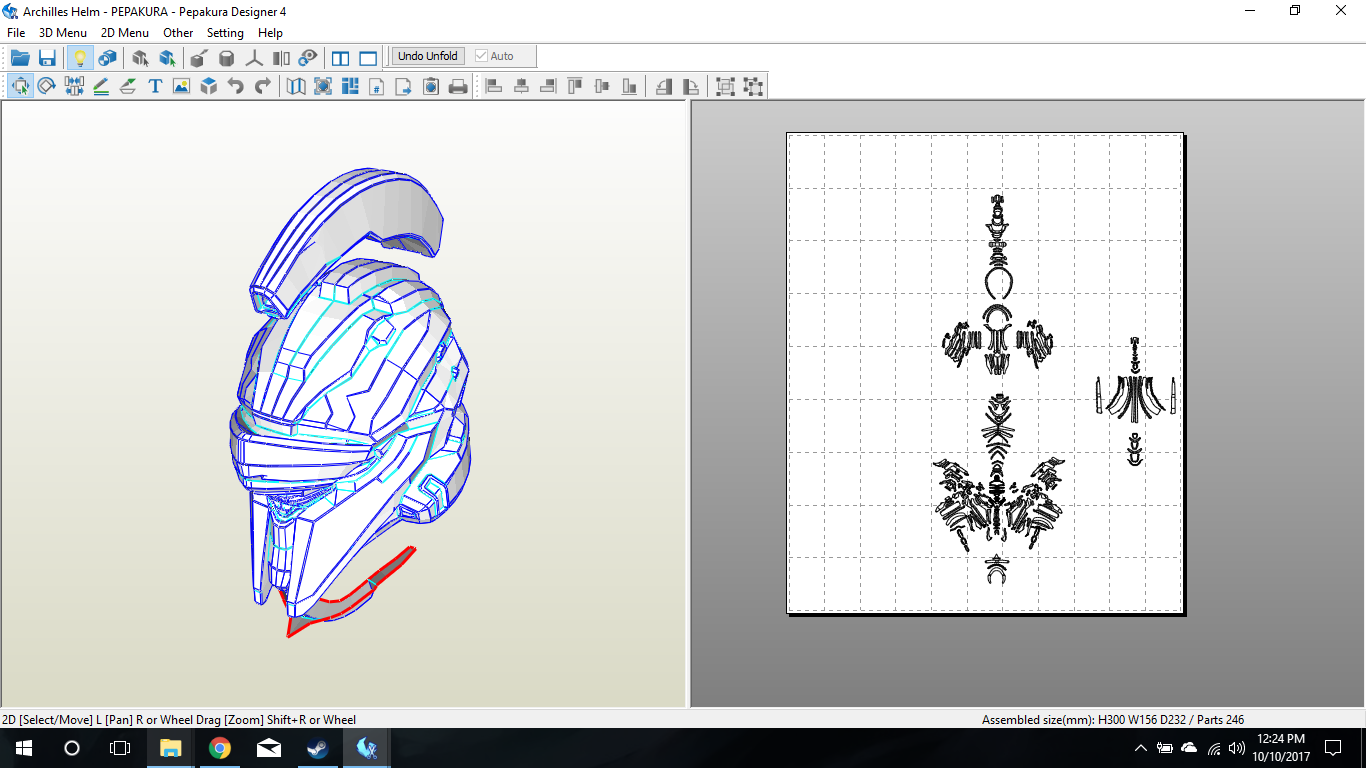Click the Open file folder icon
The image size is (1366, 768).
tap(20, 57)
